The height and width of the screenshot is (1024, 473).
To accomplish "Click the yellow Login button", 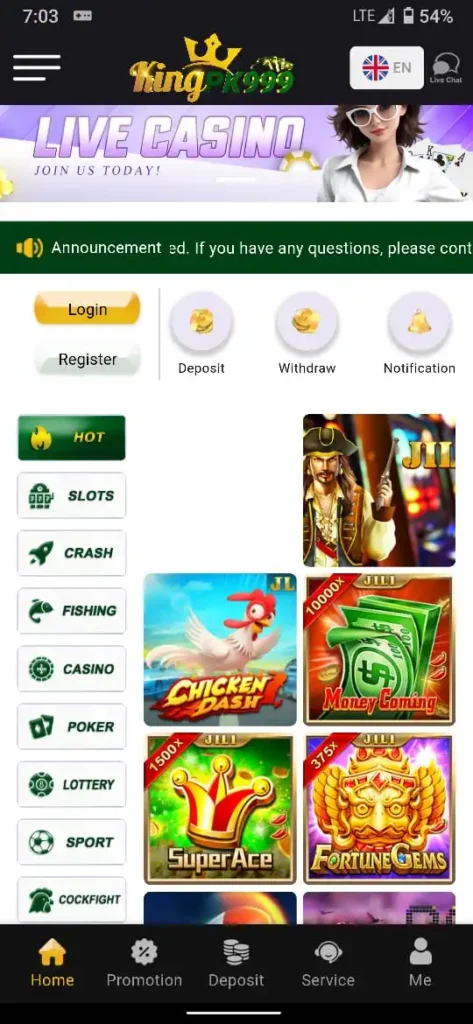I will click(x=87, y=308).
